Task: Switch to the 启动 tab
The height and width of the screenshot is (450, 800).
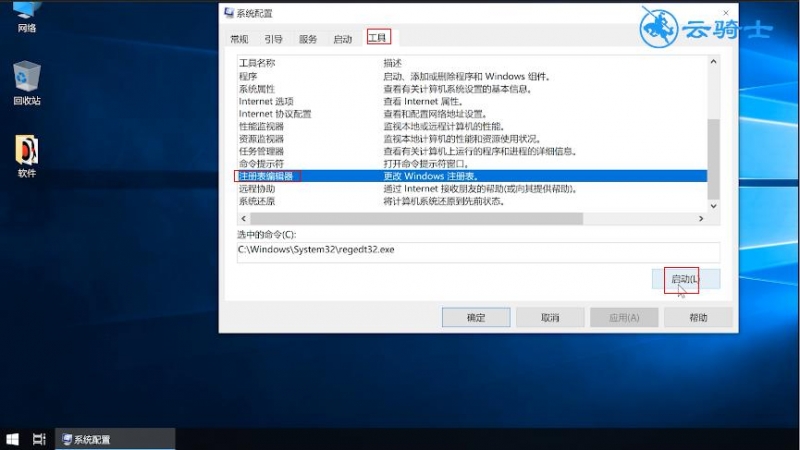Action: (342, 39)
